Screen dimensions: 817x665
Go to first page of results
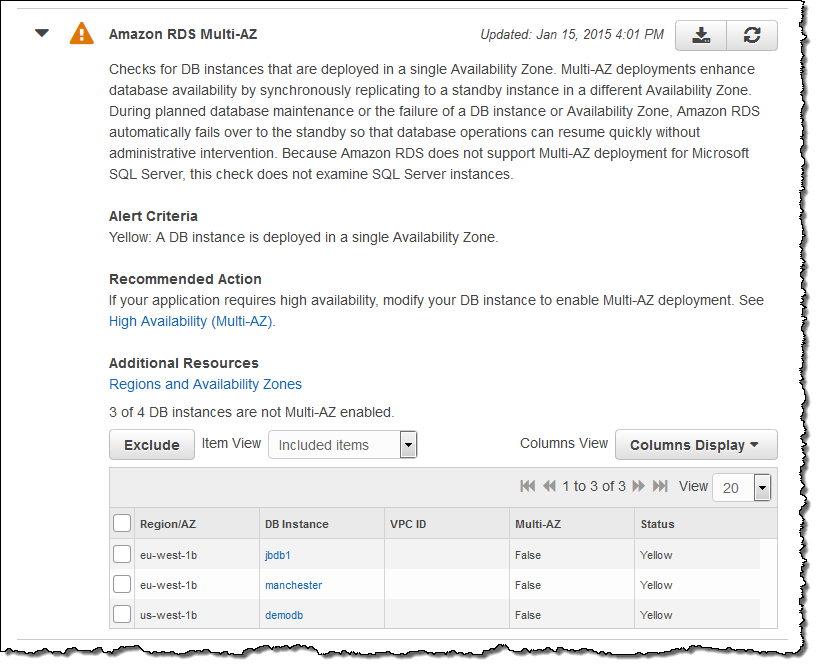[x=528, y=487]
